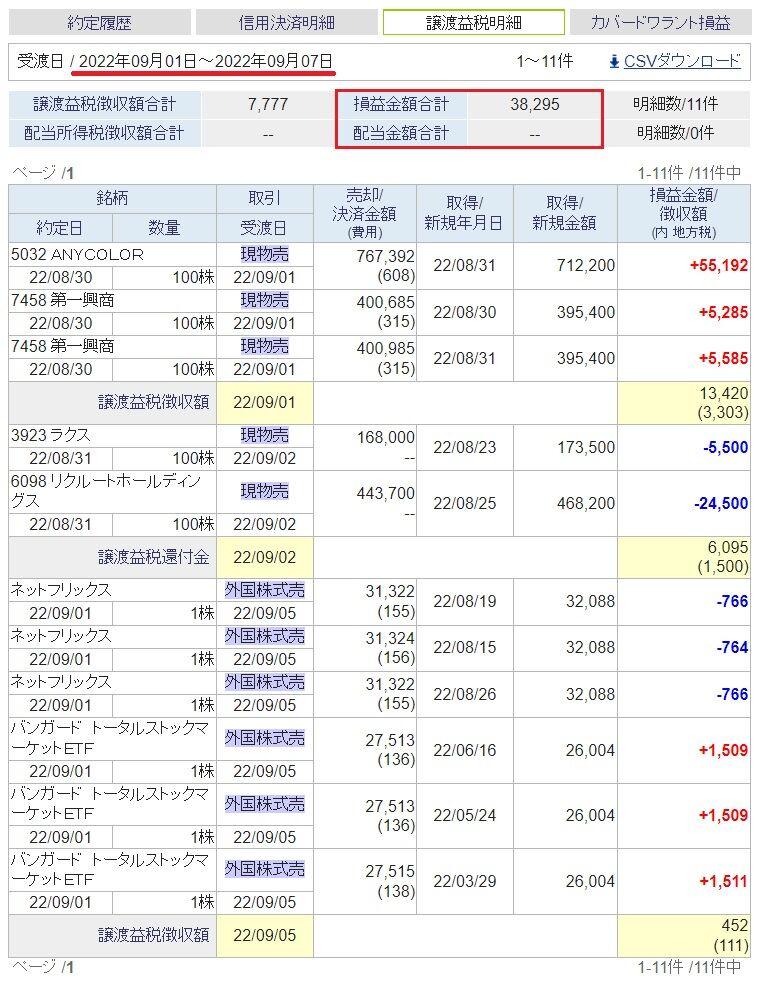761x985 pixels.
Task: Click the 443,700 sale amount
Action: coord(385,494)
